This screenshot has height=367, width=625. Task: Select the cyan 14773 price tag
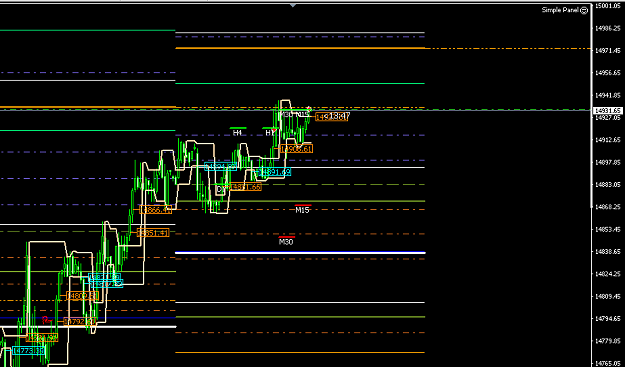[x=29, y=351]
